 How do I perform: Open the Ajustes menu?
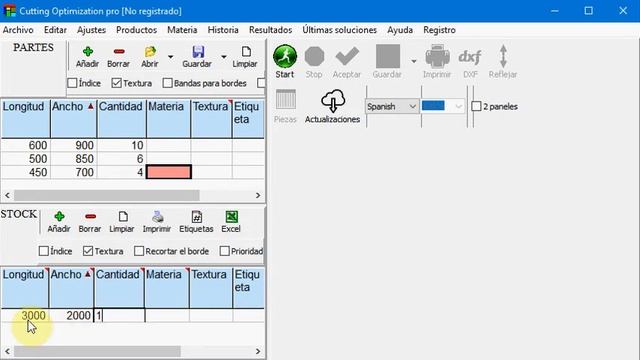coord(91,30)
